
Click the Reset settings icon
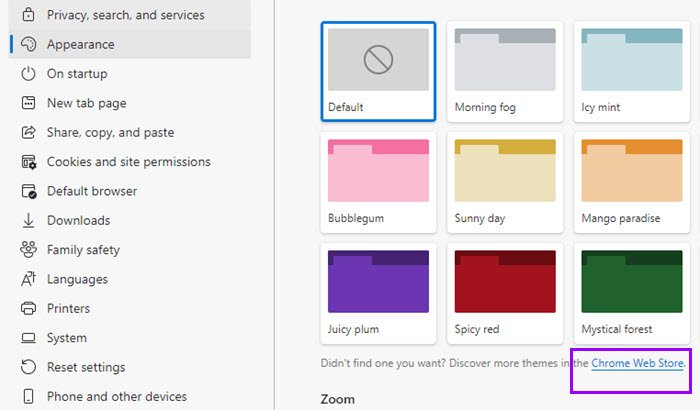[x=28, y=367]
